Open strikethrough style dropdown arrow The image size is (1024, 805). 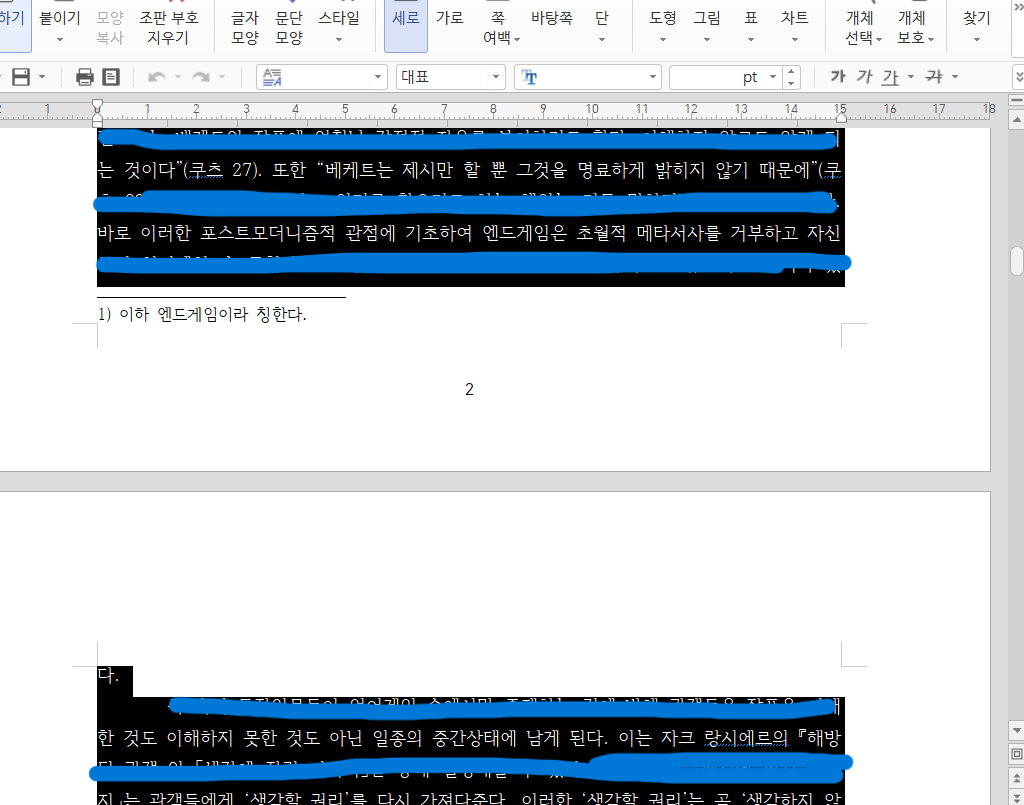pyautogui.click(x=955, y=77)
